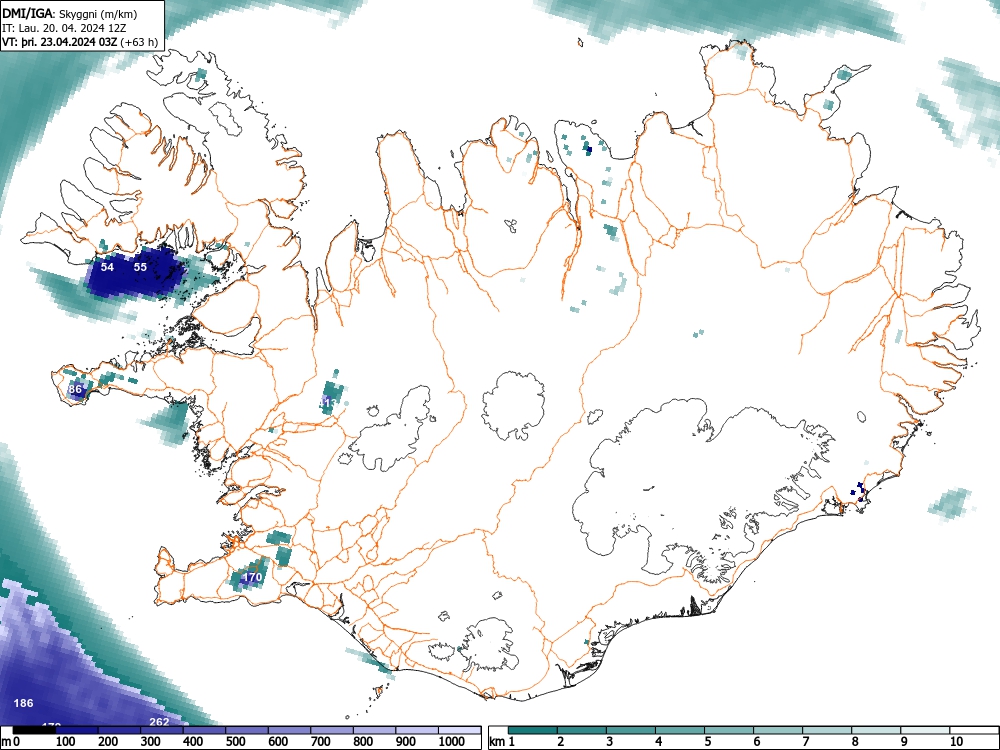Click the 5 tick label in km legend
Screen dimensions: 1000x750
[x=707, y=741]
